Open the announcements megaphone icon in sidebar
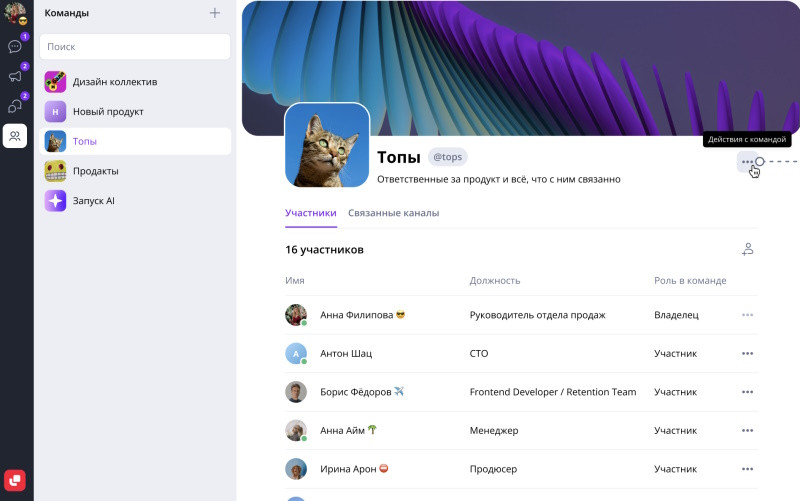 (15, 76)
